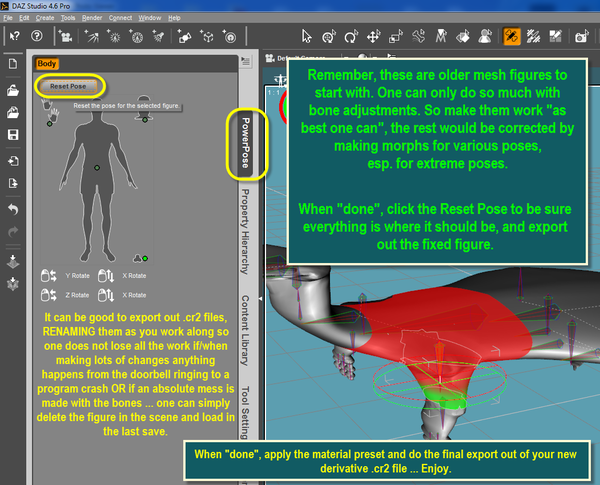Screen dimensions: 600x485
Task: Open the Render menu
Action: tap(92, 18)
